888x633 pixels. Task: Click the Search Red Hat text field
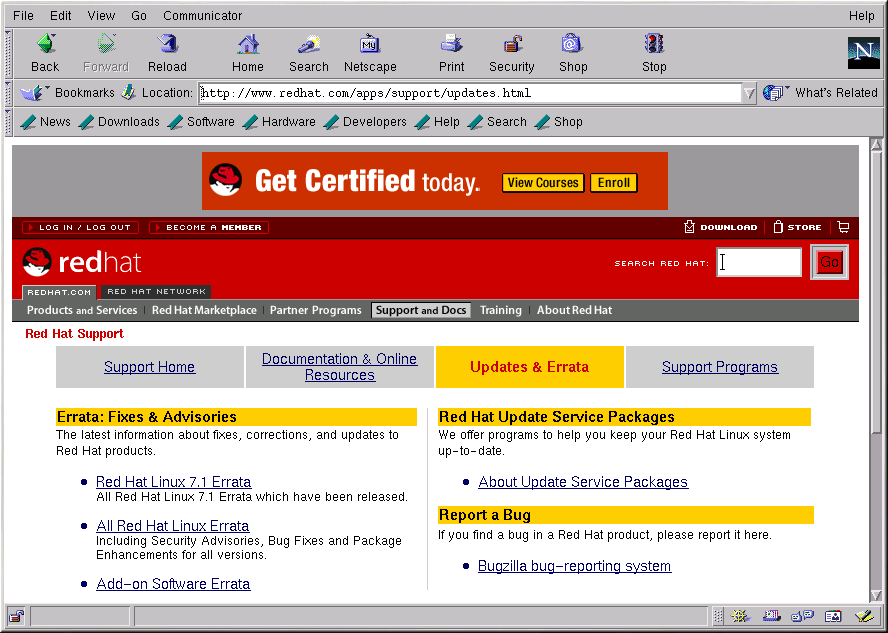click(759, 262)
